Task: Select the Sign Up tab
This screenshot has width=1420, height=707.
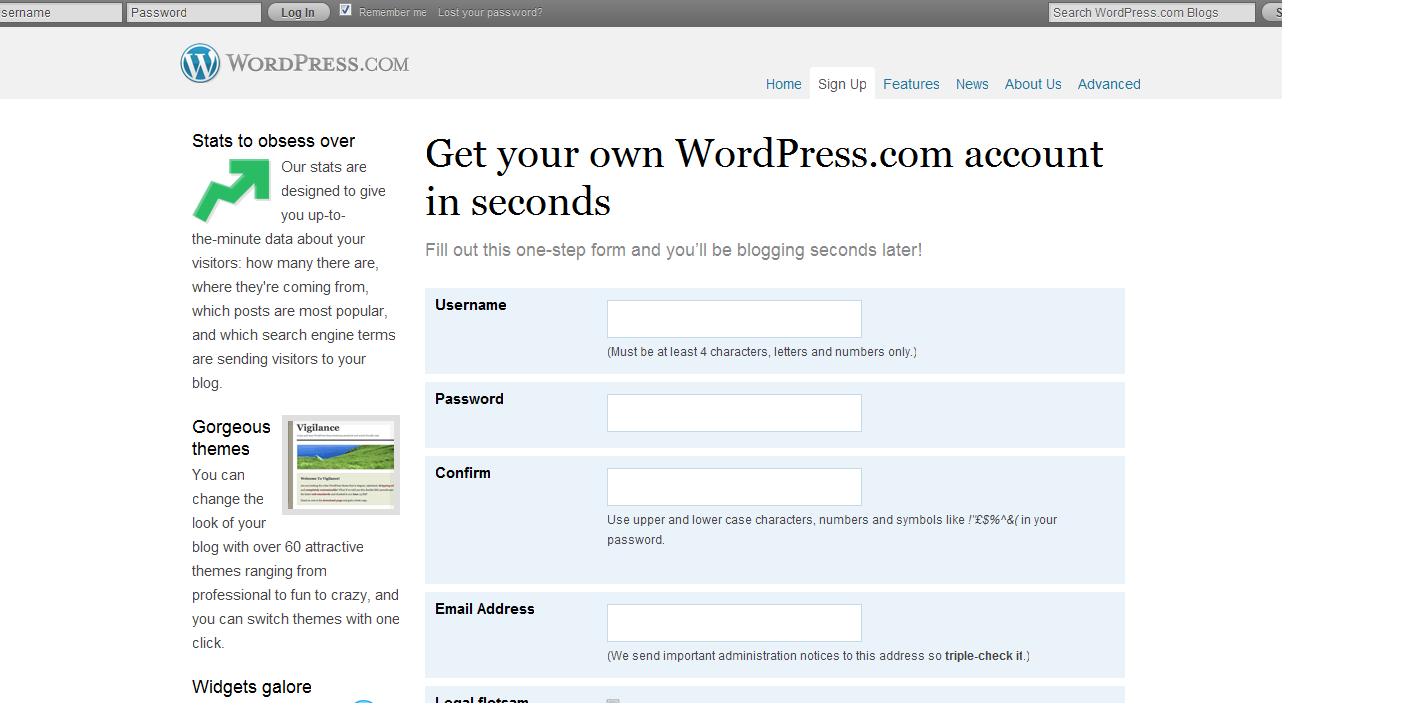Action: [x=842, y=84]
